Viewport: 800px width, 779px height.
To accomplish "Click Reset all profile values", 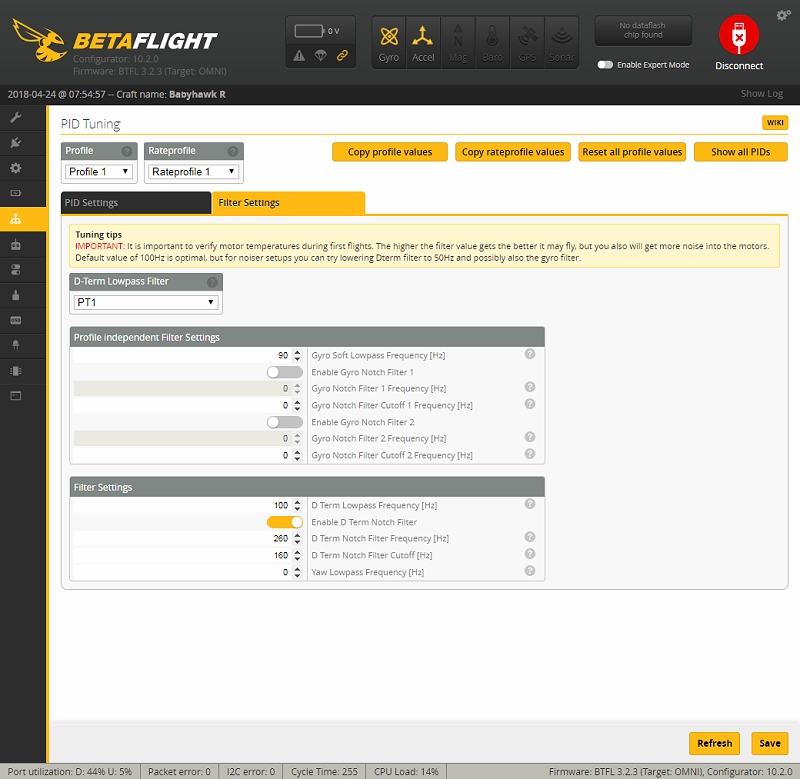I will pos(632,152).
